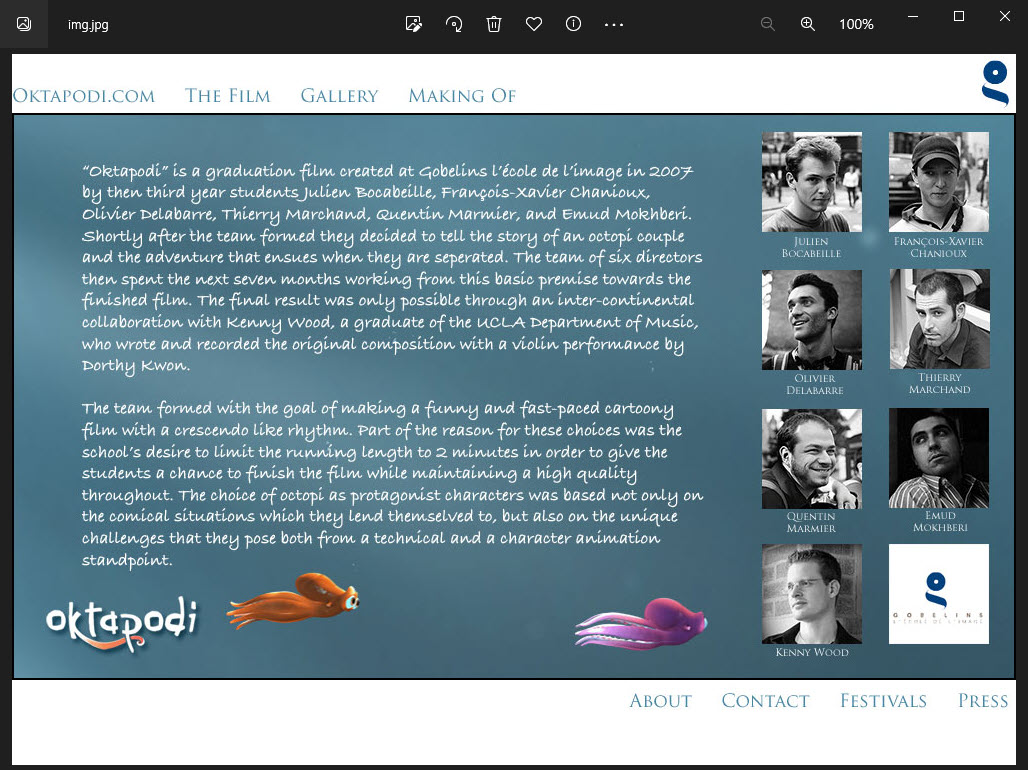The height and width of the screenshot is (770, 1028).
Task: Click the Emud Mokhberi name caption
Action: pos(940,521)
